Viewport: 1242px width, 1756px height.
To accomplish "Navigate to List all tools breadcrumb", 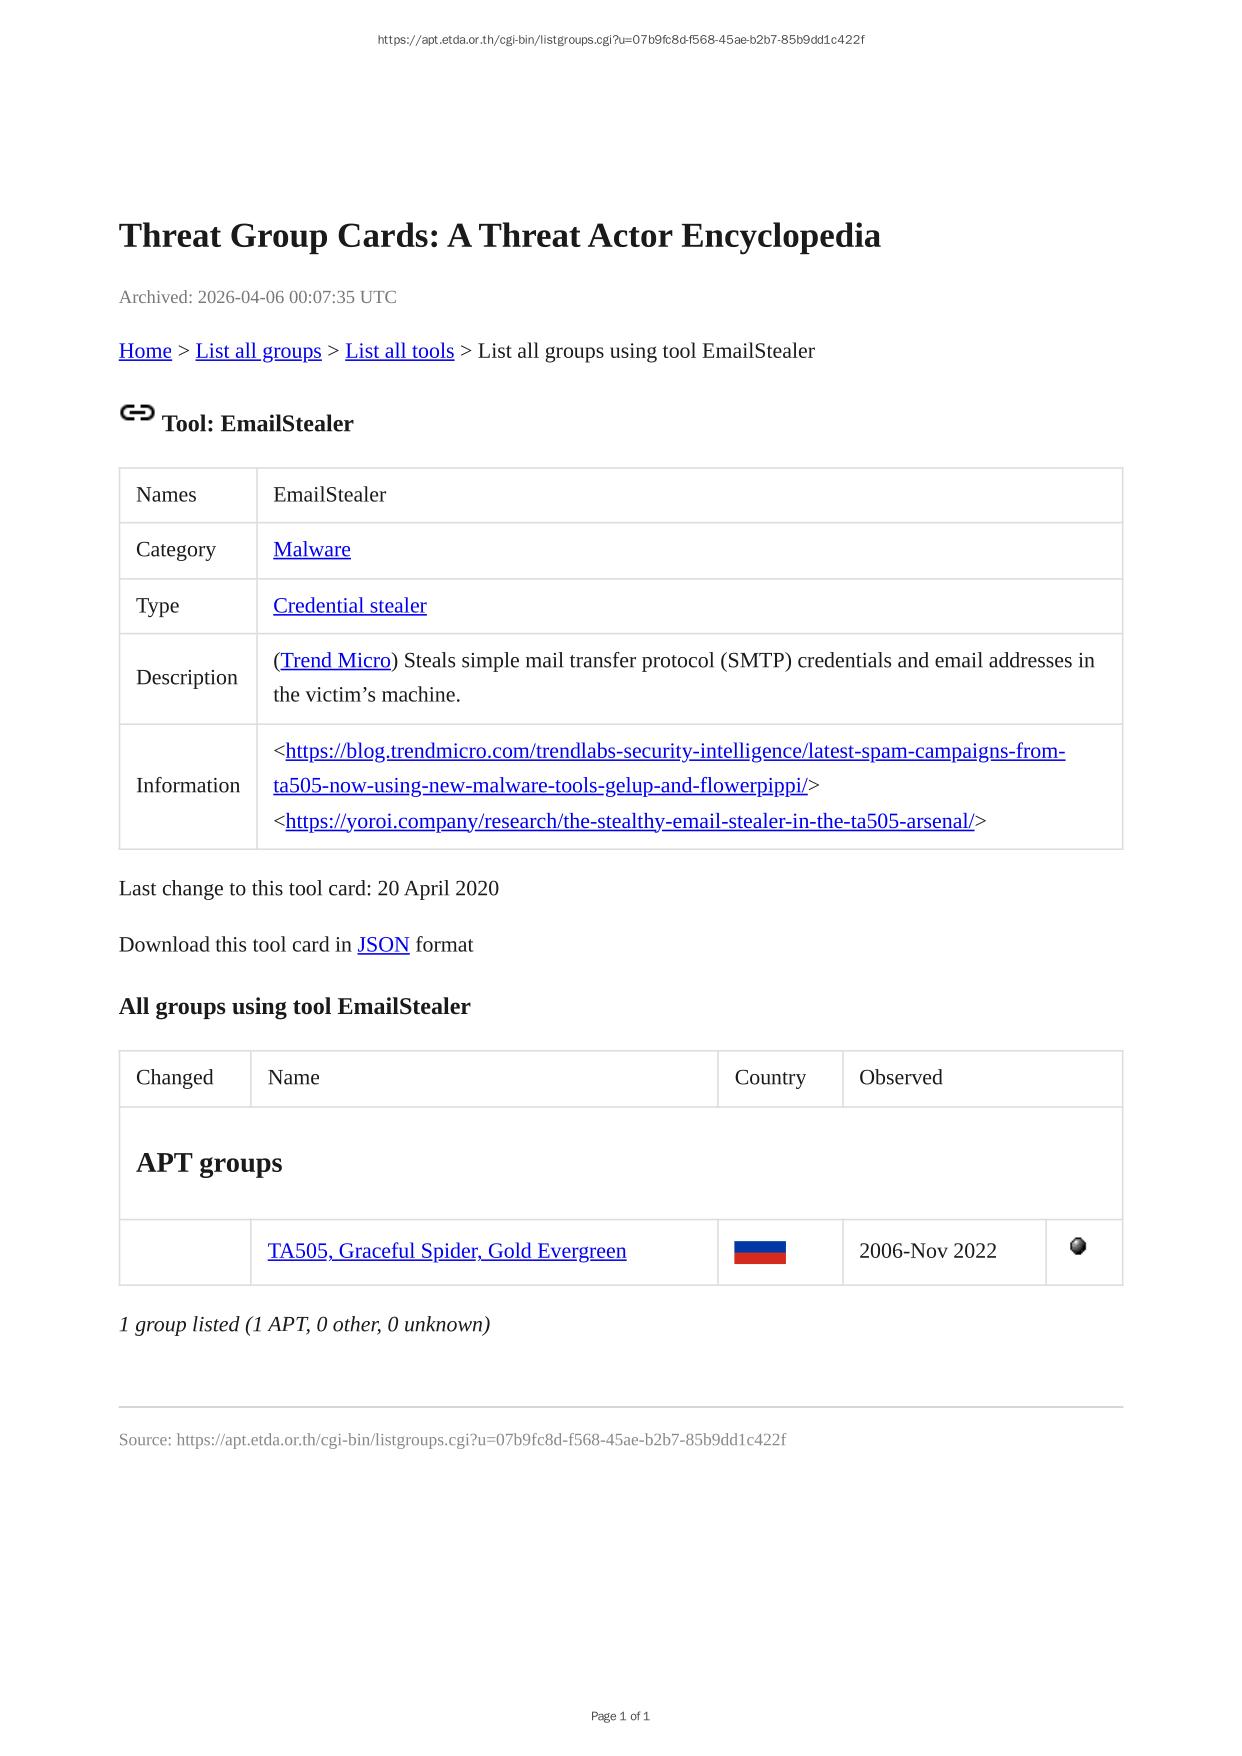I will pos(399,351).
